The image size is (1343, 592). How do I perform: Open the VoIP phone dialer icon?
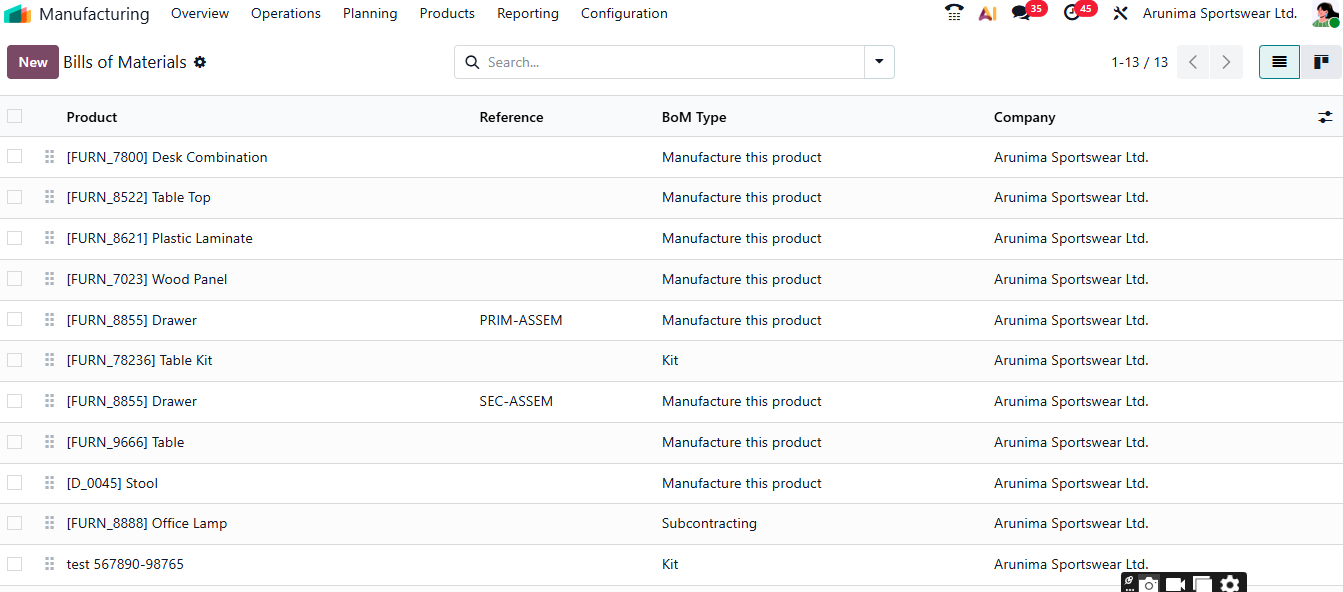[954, 13]
